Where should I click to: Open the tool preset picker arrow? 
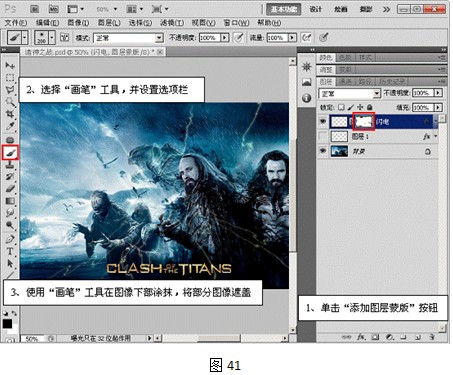click(25, 38)
